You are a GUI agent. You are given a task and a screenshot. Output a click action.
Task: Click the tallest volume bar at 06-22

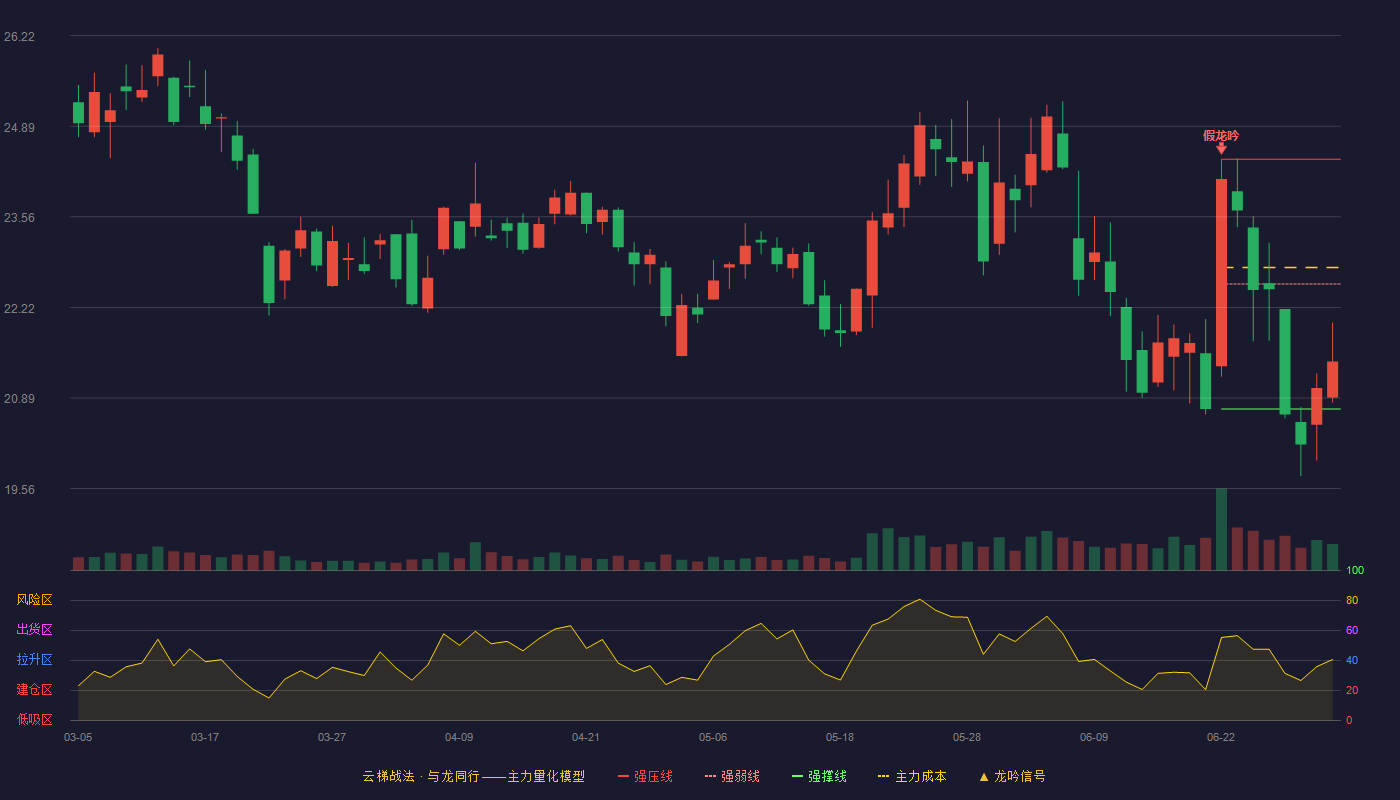click(x=1221, y=529)
